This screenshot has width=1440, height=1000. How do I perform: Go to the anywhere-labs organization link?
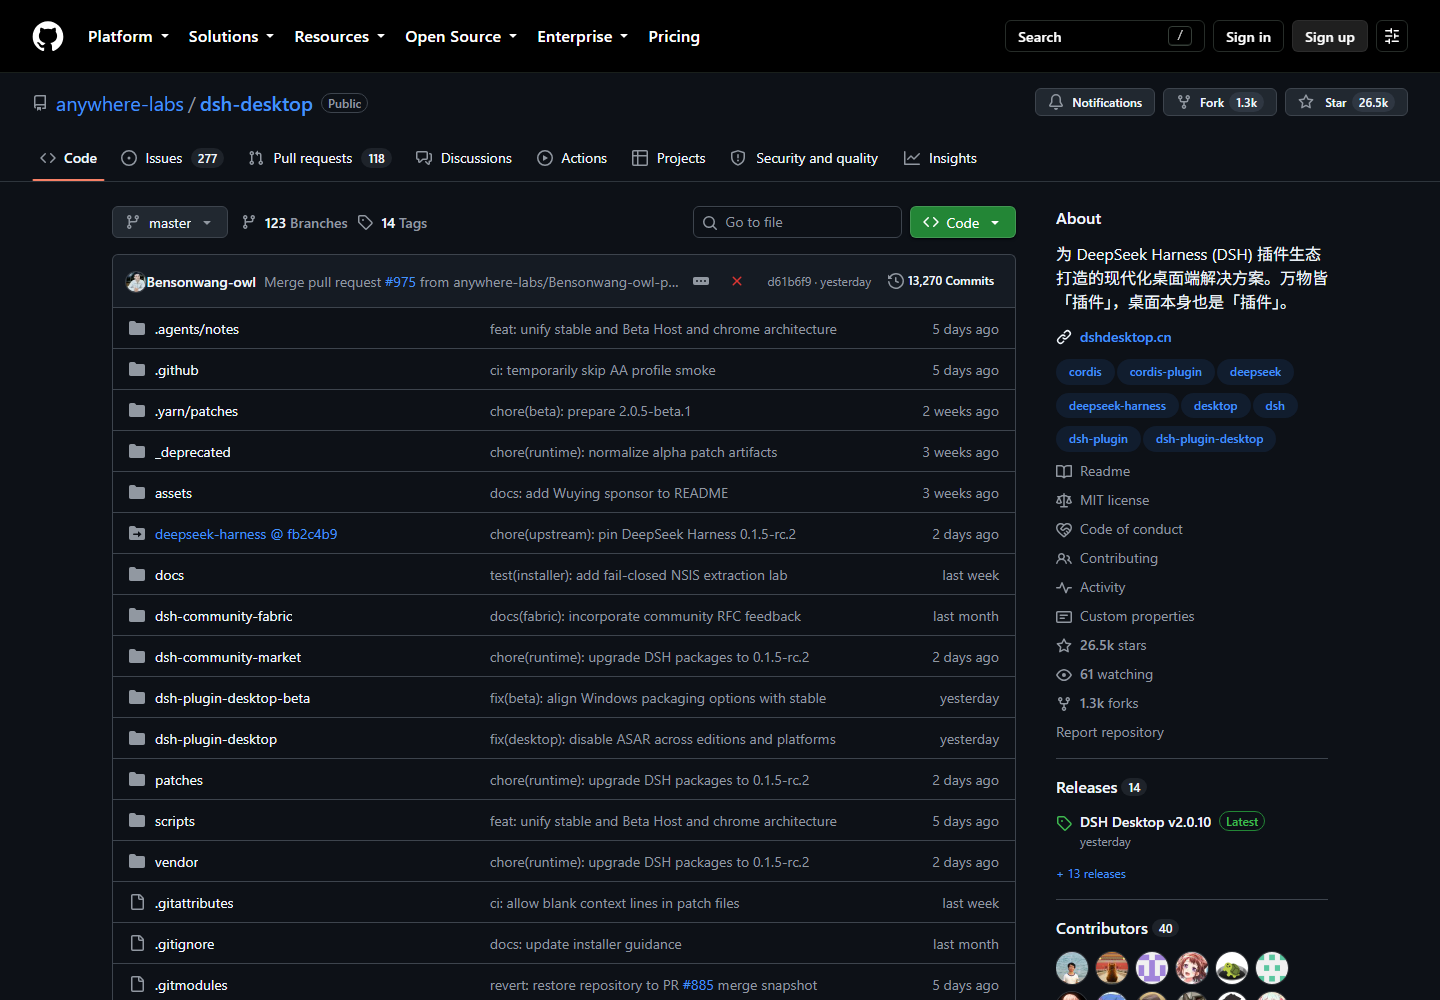(120, 104)
